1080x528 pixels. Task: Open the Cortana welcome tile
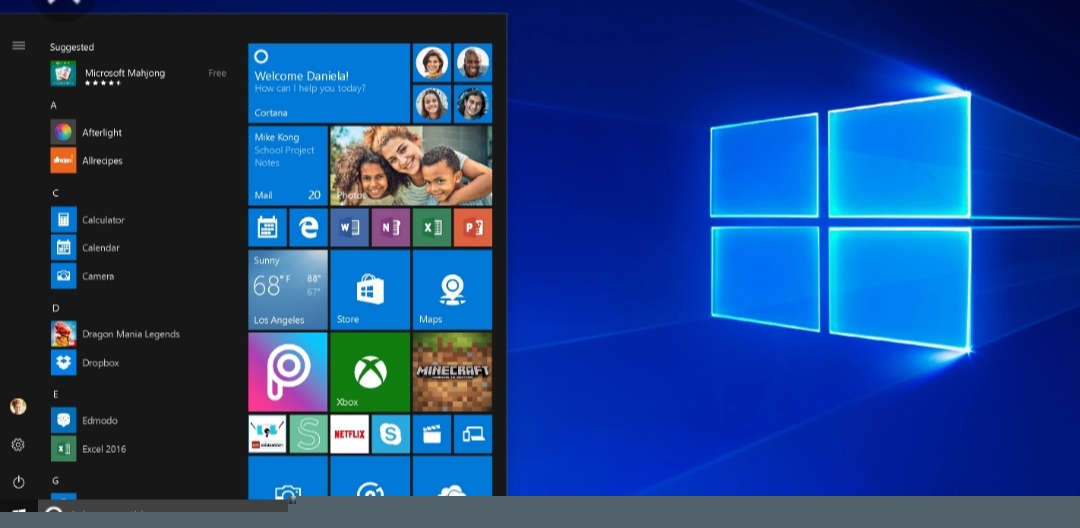329,83
